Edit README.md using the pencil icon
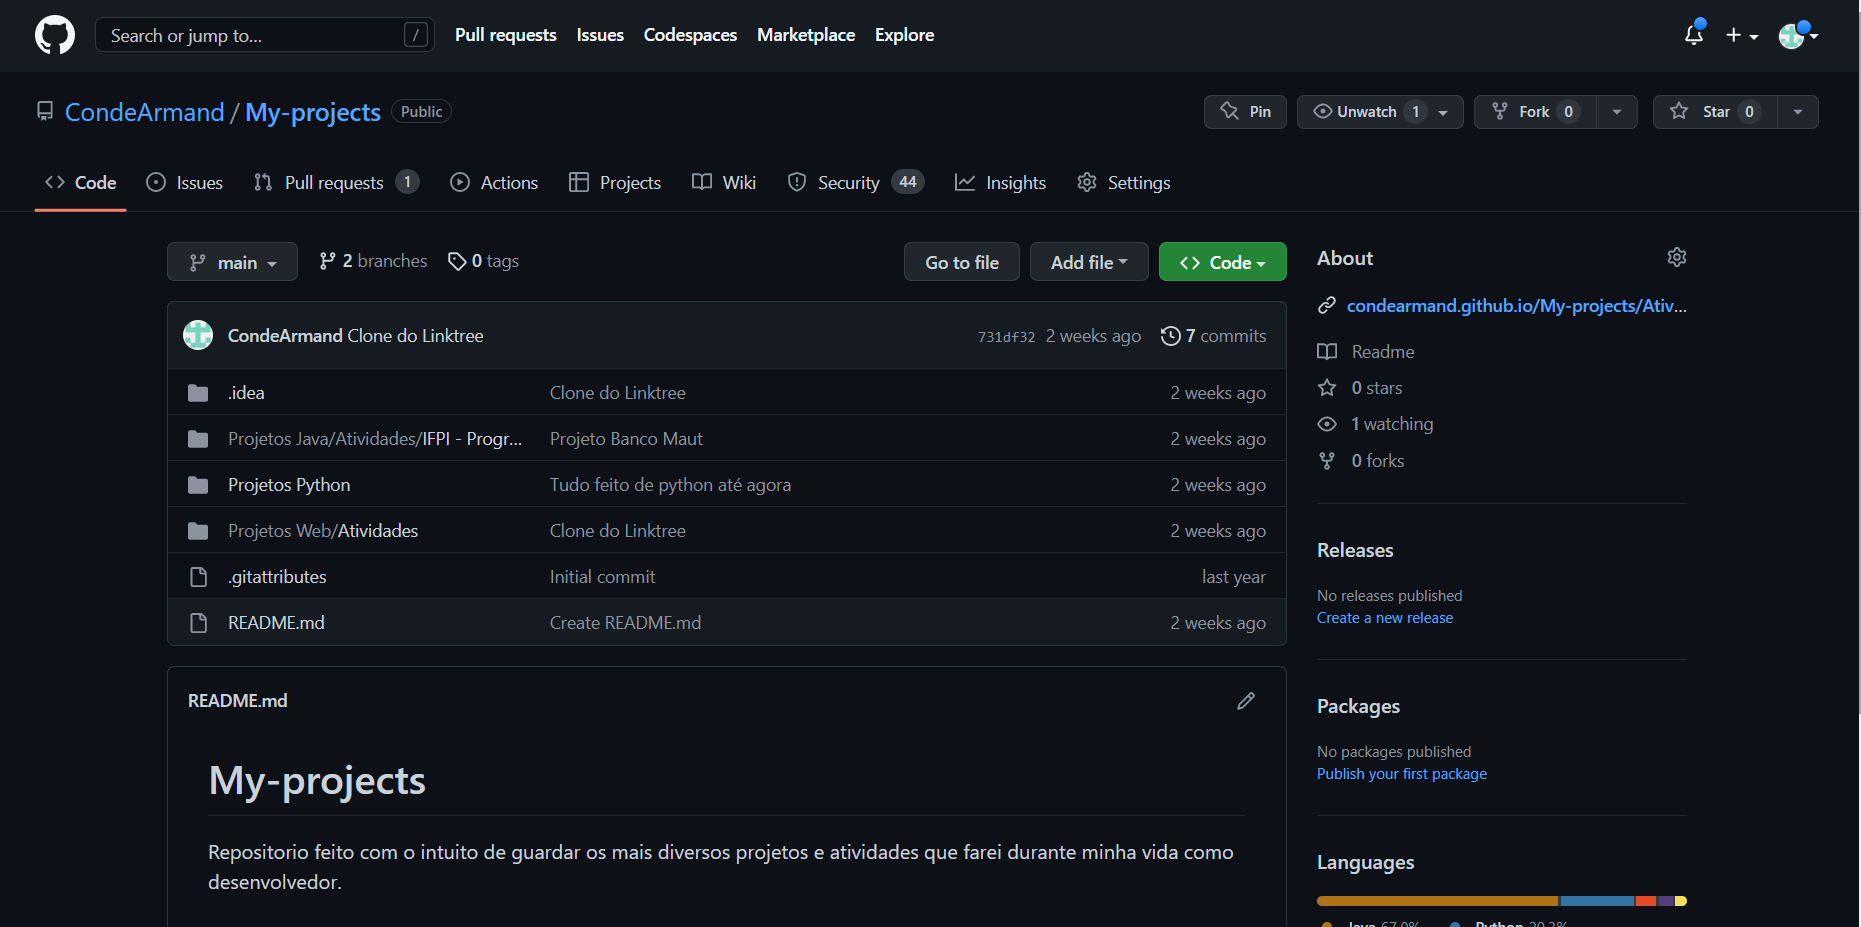The image size is (1861, 927). [1246, 701]
